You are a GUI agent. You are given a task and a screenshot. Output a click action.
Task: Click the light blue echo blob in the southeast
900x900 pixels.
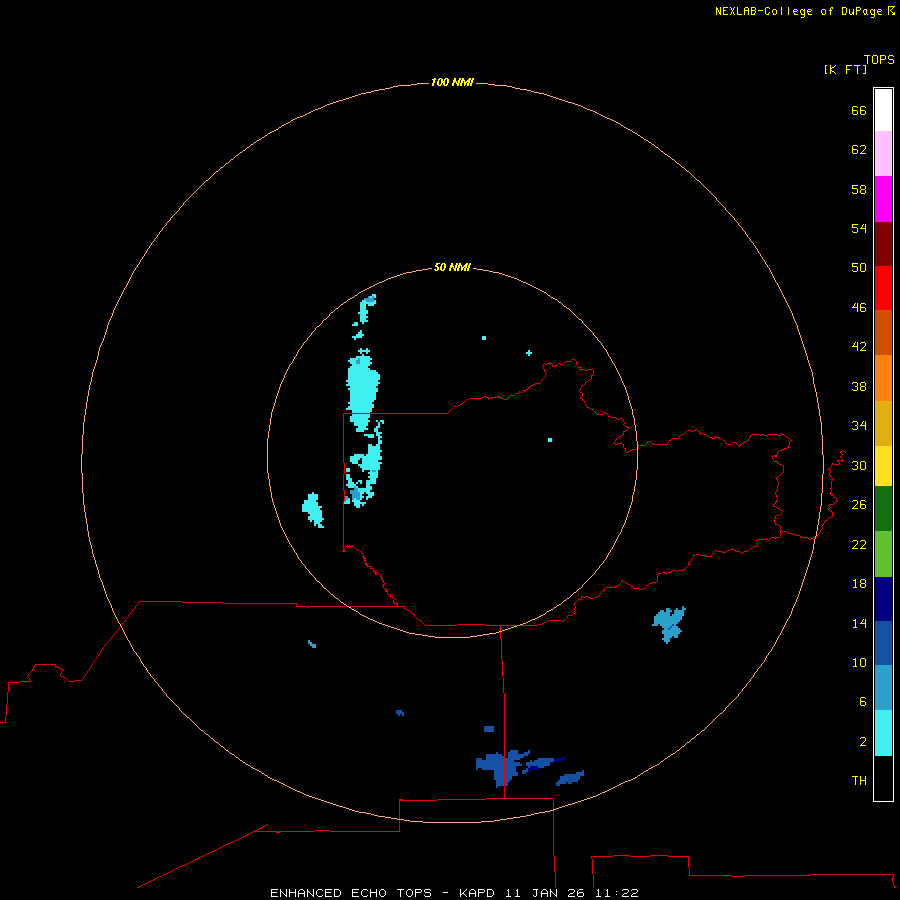[x=669, y=624]
